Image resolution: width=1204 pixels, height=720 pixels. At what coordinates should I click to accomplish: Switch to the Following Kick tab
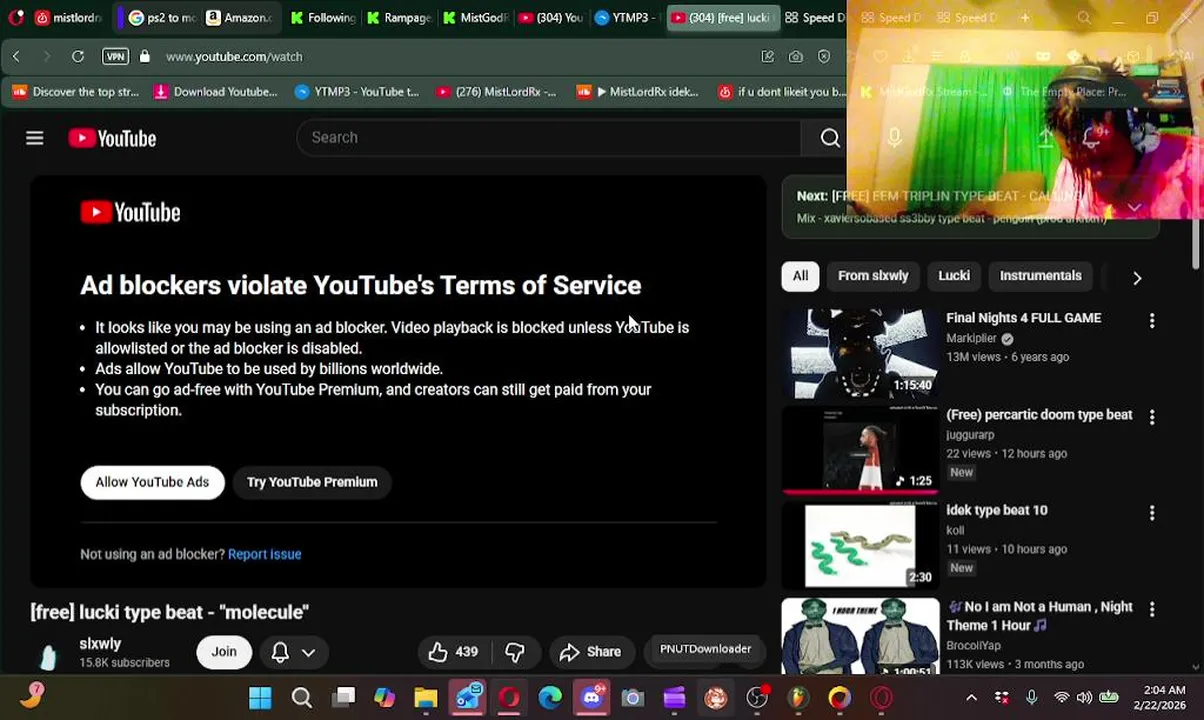tap(322, 17)
